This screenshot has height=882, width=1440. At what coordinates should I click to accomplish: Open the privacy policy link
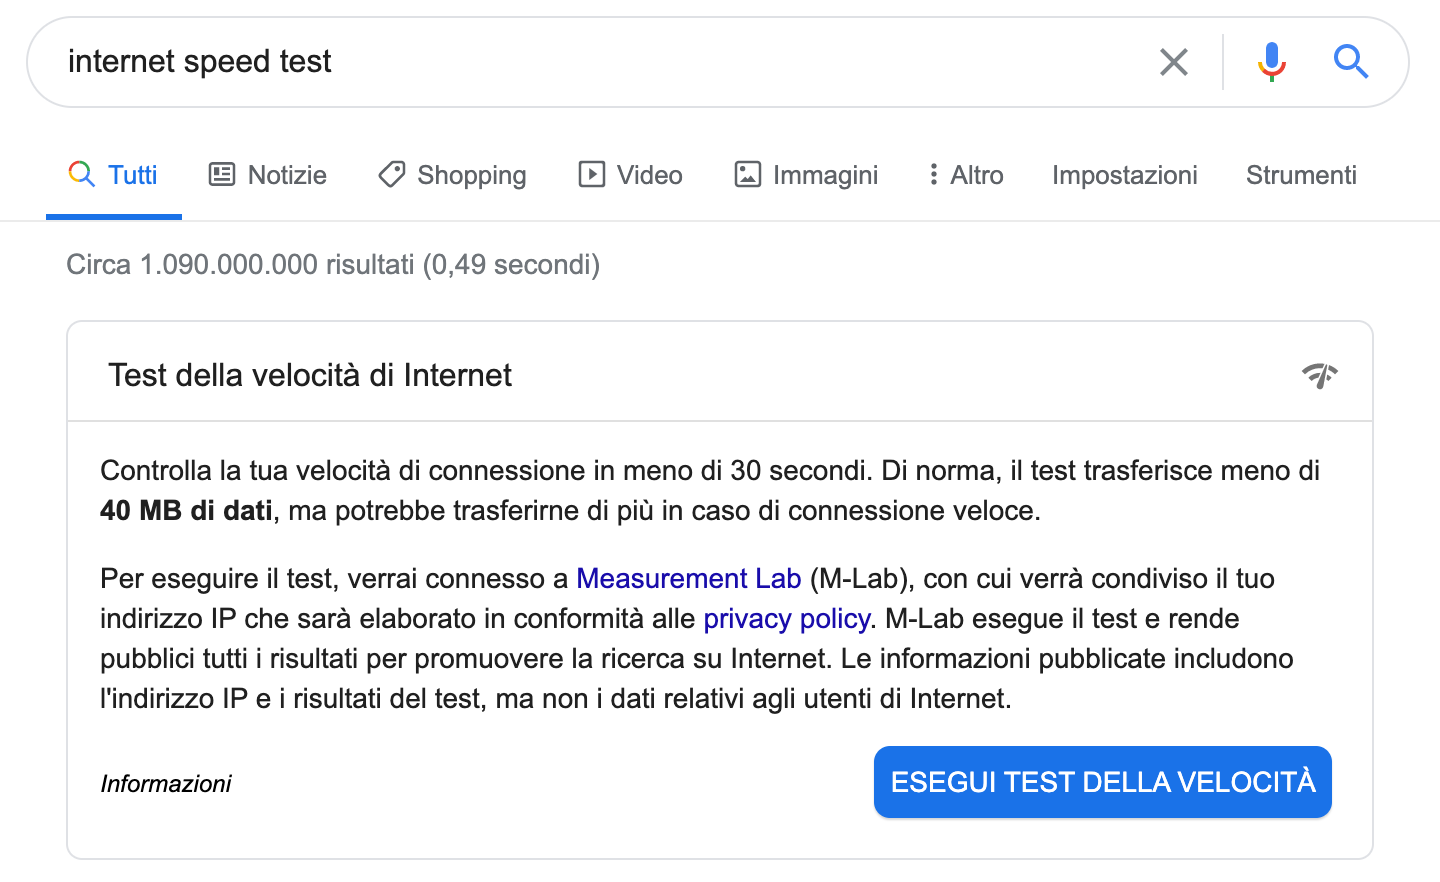click(x=786, y=619)
